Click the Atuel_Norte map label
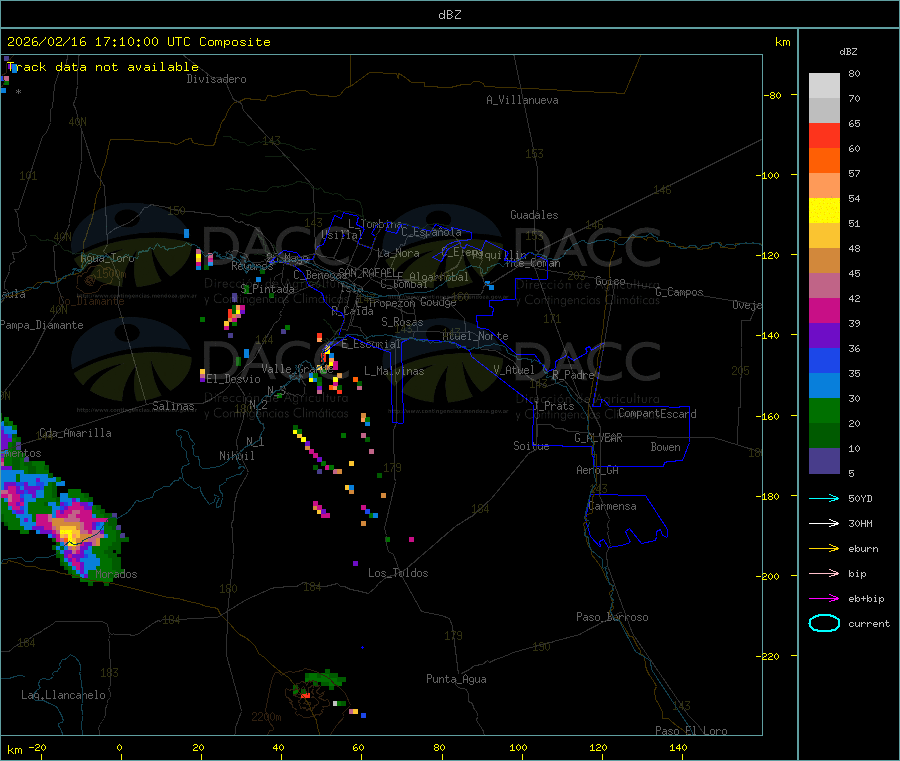 coord(475,336)
